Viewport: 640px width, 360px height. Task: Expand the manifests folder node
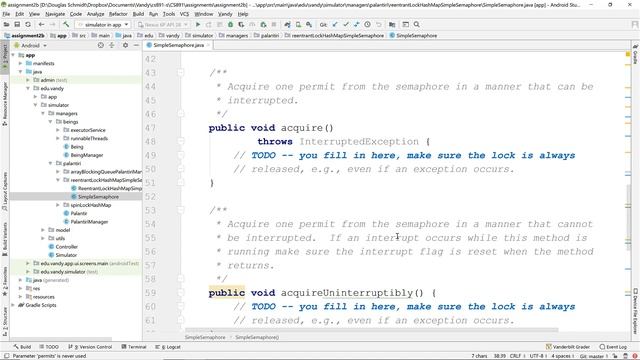[x=20, y=63]
